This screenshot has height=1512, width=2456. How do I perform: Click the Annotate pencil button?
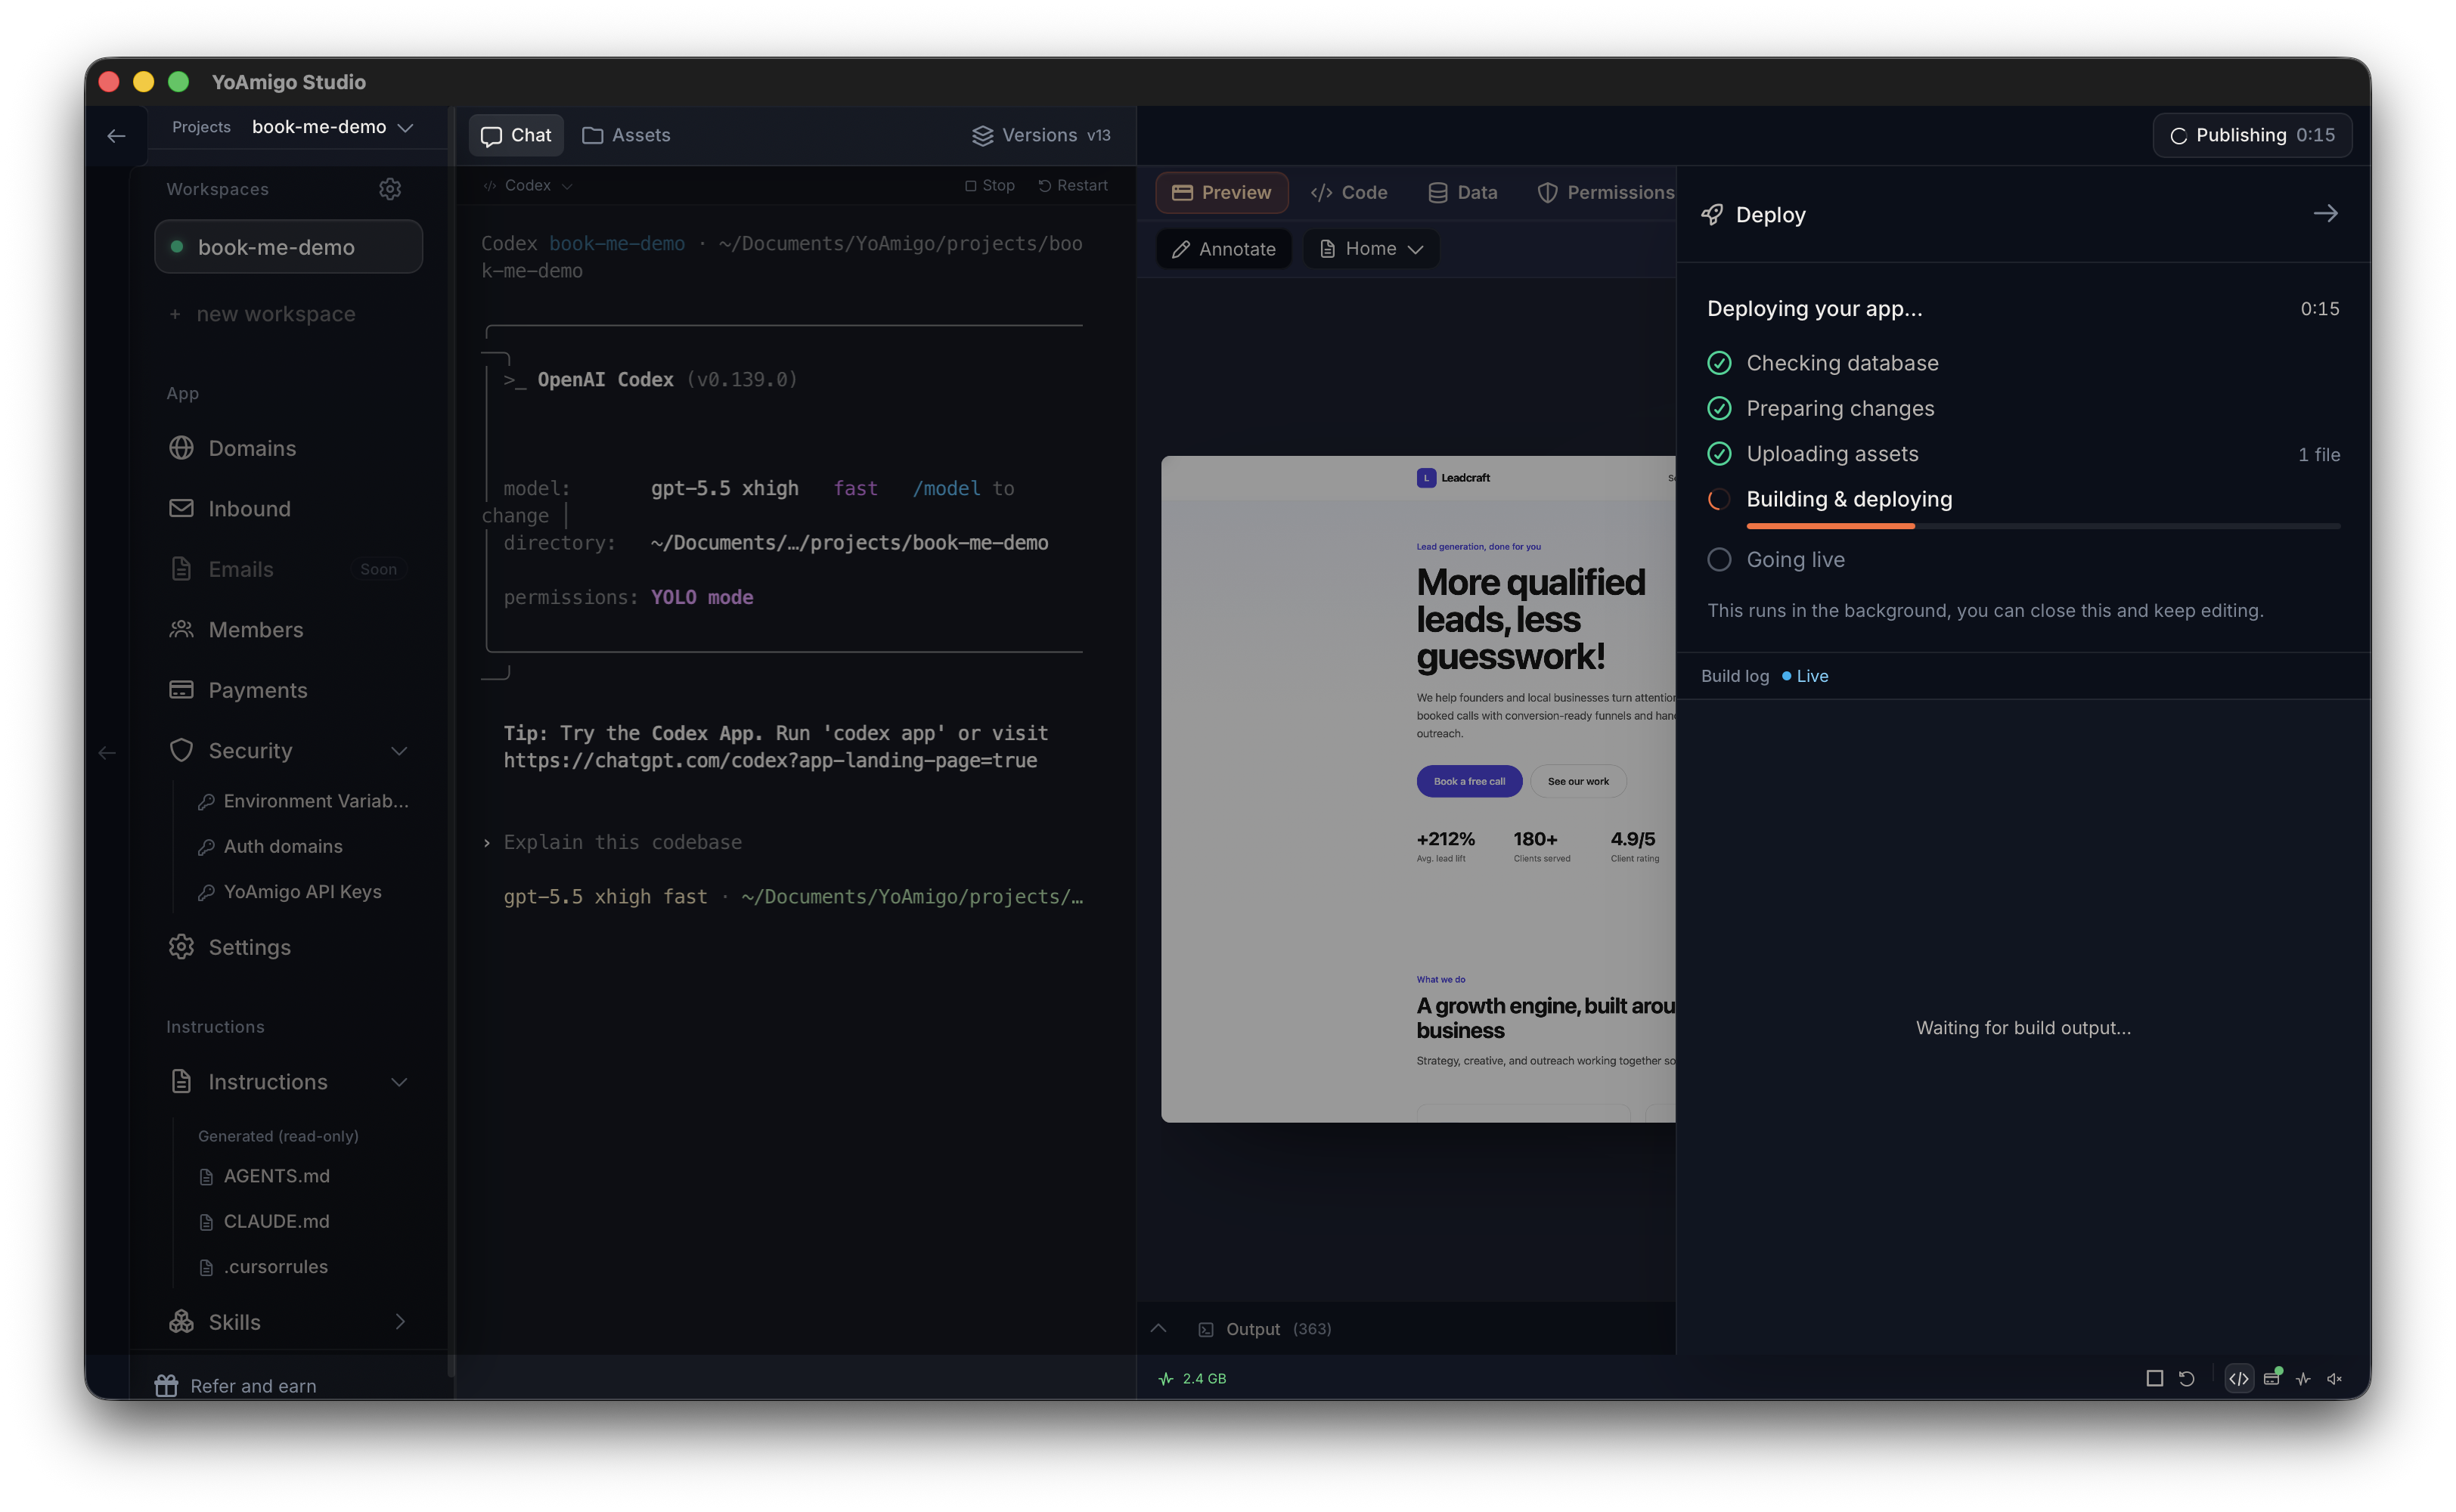(1223, 249)
